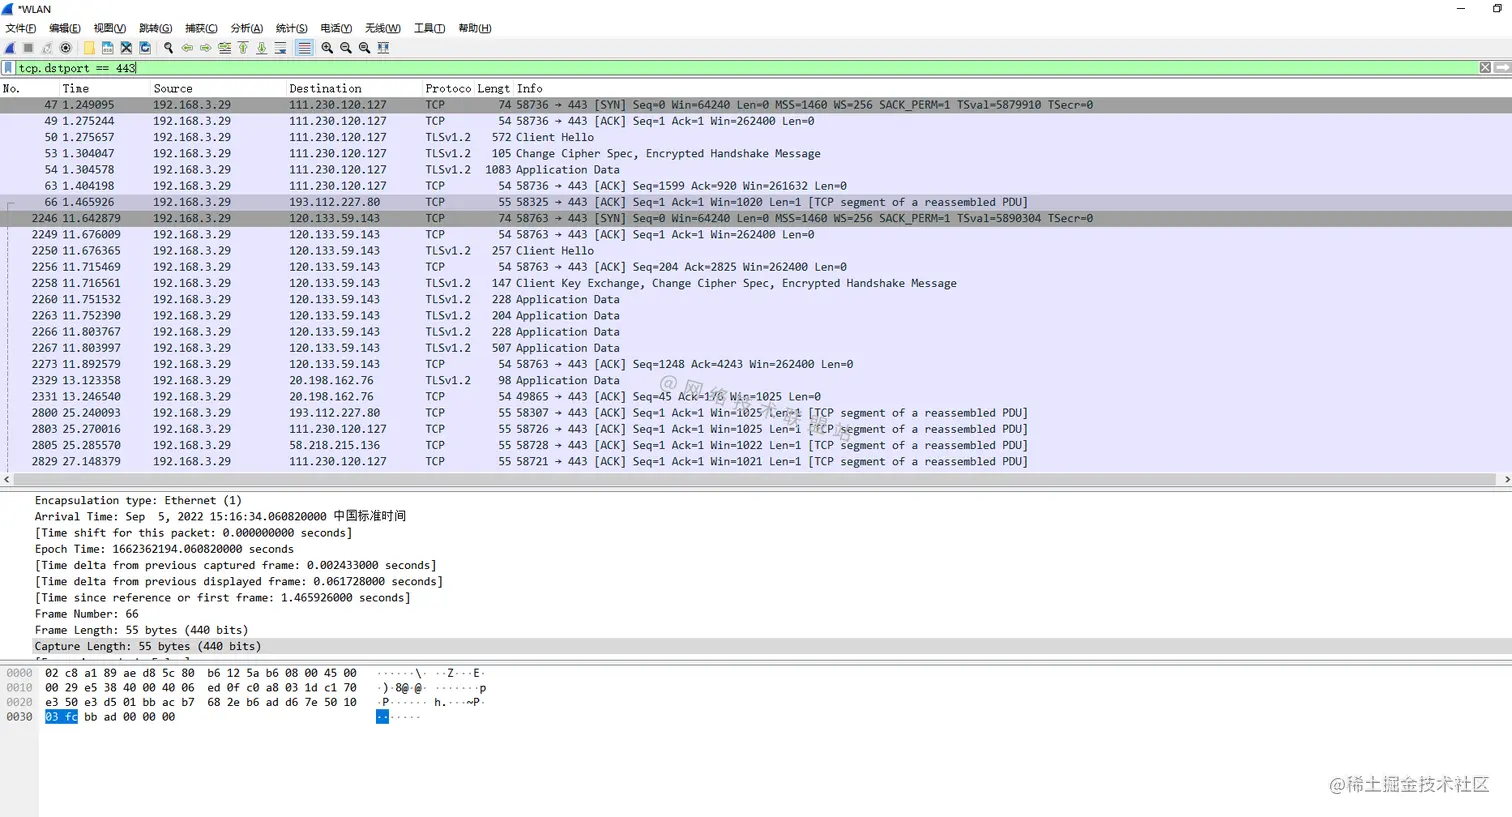Screen dimensions: 1512x817
Task: Select hex dump offset row 0010
Action: [19, 688]
